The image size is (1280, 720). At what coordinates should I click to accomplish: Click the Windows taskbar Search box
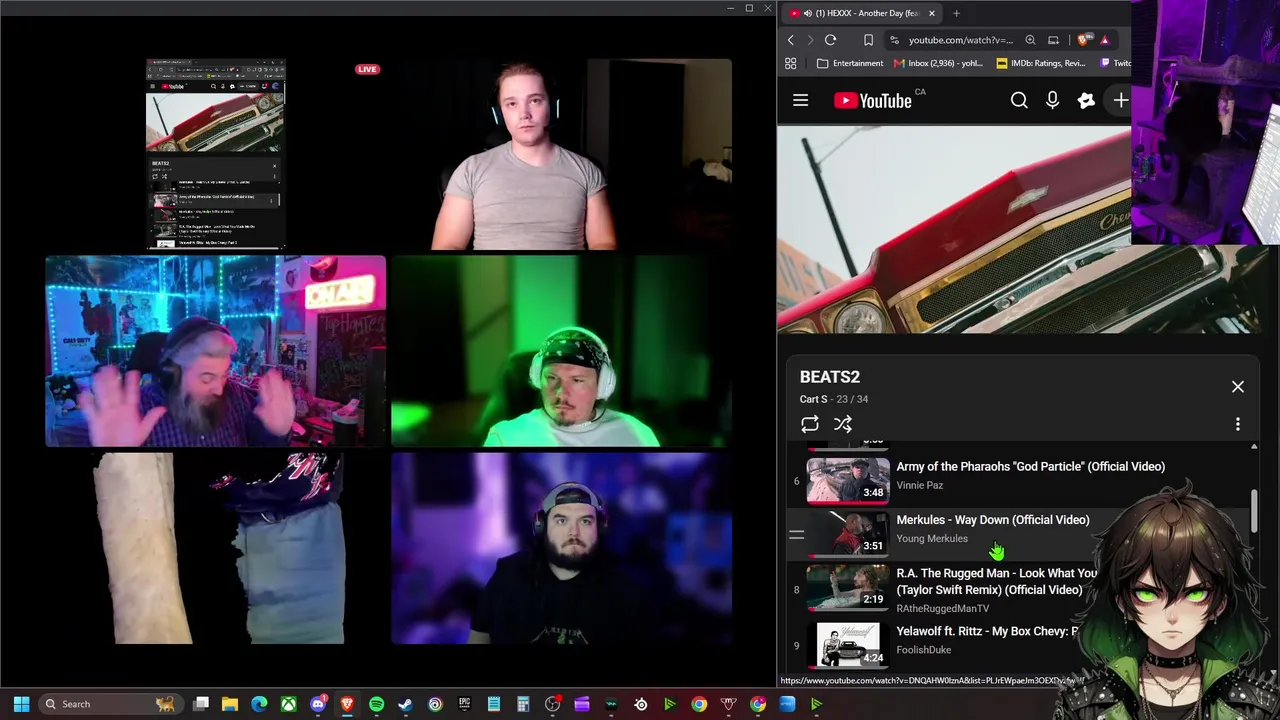109,704
